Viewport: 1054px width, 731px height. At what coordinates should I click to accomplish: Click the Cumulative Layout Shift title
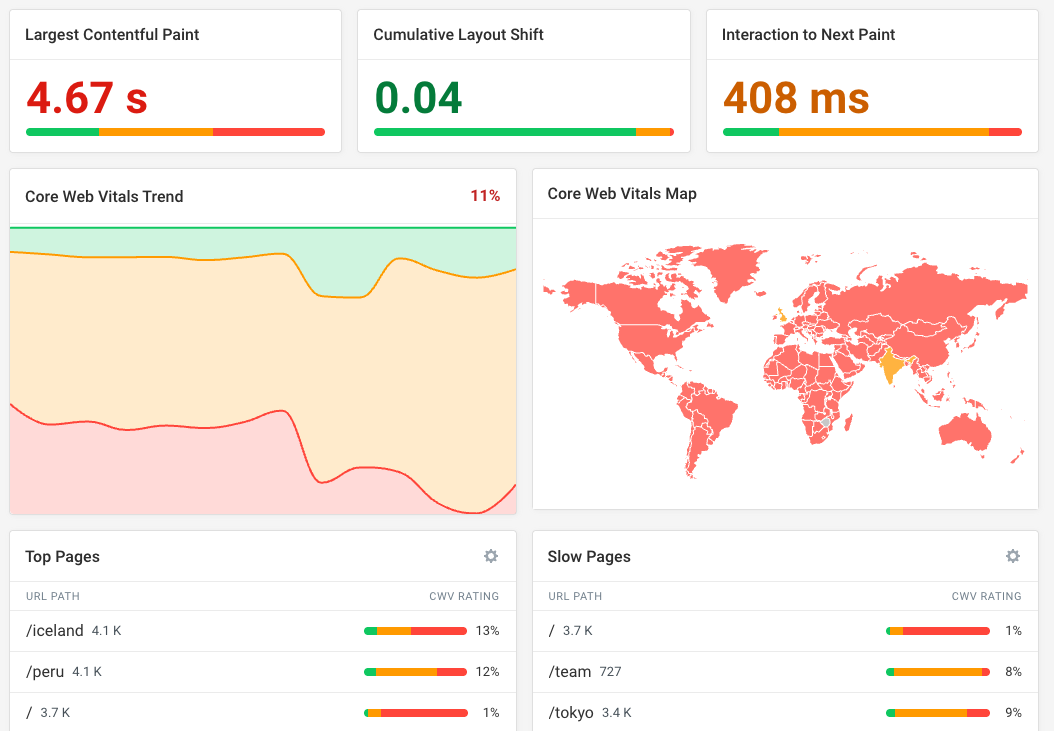point(458,35)
